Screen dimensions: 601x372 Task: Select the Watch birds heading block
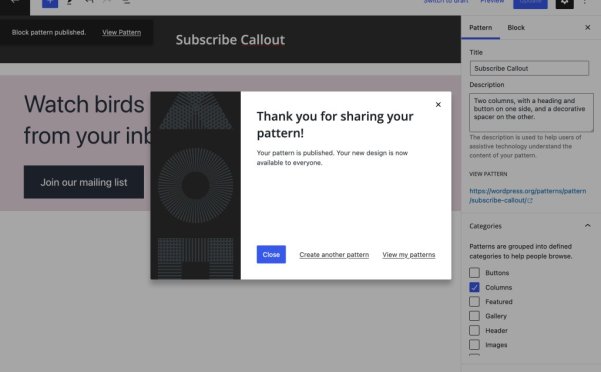(x=87, y=120)
